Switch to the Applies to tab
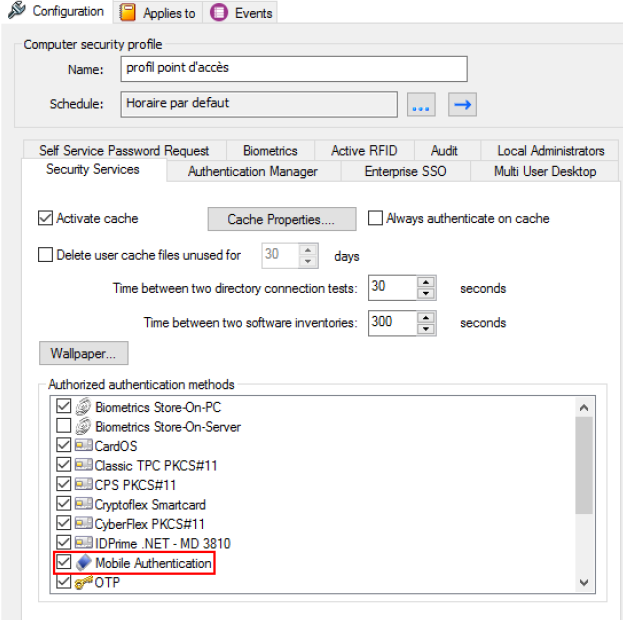Image resolution: width=624 pixels, height=620 pixels. point(158,13)
